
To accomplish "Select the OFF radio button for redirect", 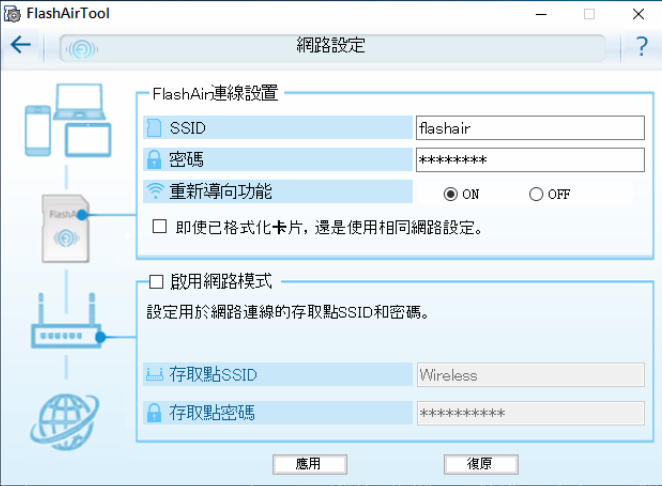I will click(x=536, y=194).
